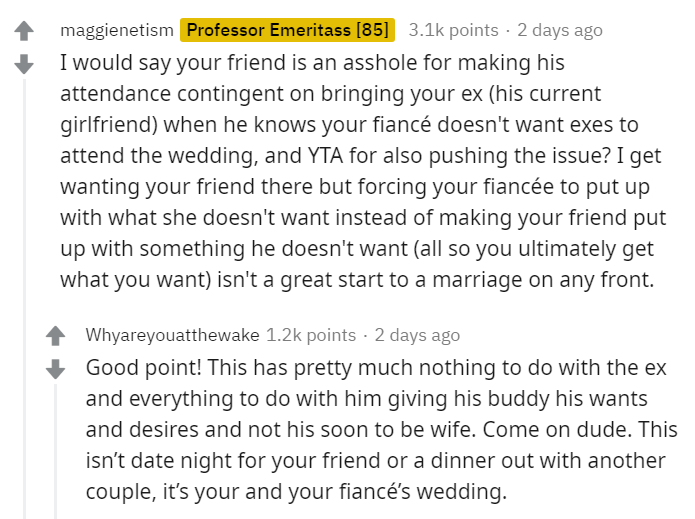Open permalink via reply's 2 days ago timestamp
This screenshot has width=695, height=519.
coord(417,335)
